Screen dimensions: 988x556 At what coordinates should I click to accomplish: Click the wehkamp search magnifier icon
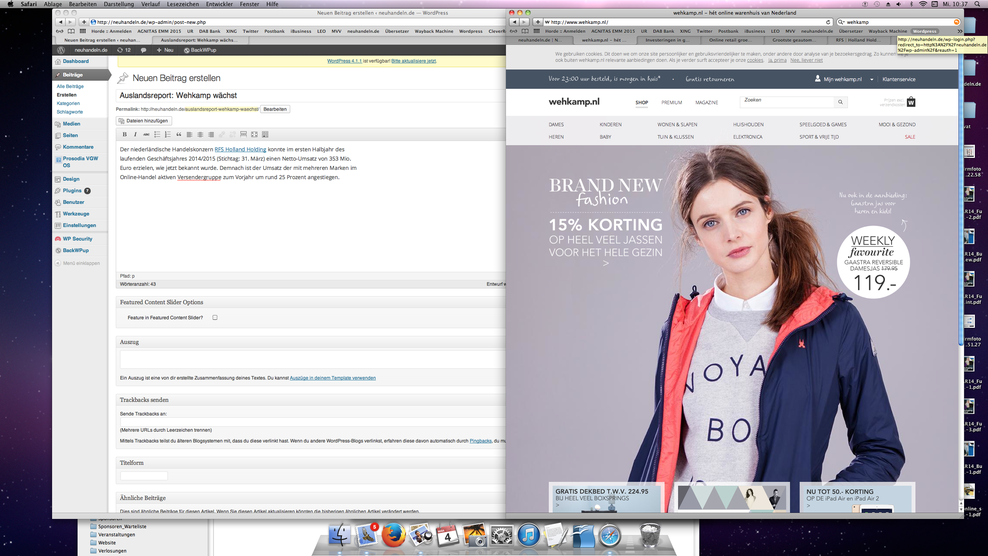pyautogui.click(x=840, y=102)
